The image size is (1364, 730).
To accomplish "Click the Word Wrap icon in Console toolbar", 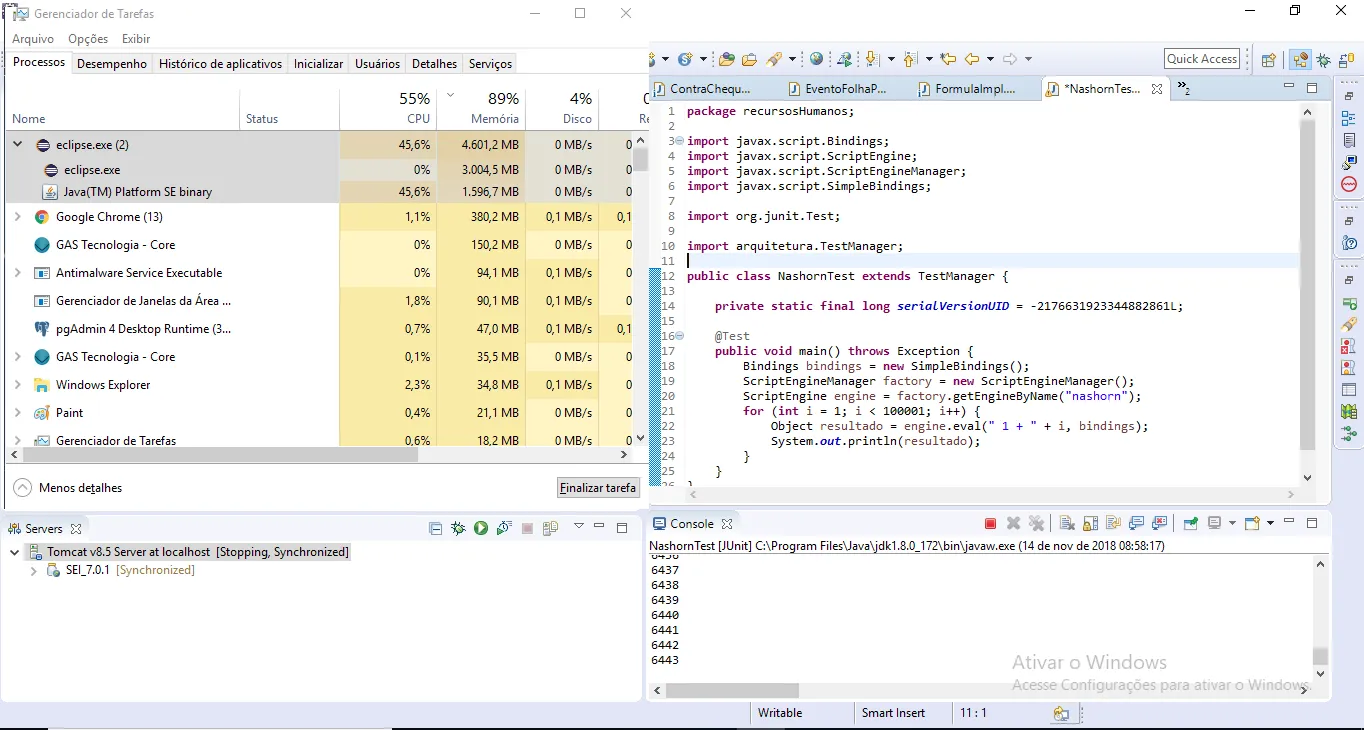I will (1113, 523).
